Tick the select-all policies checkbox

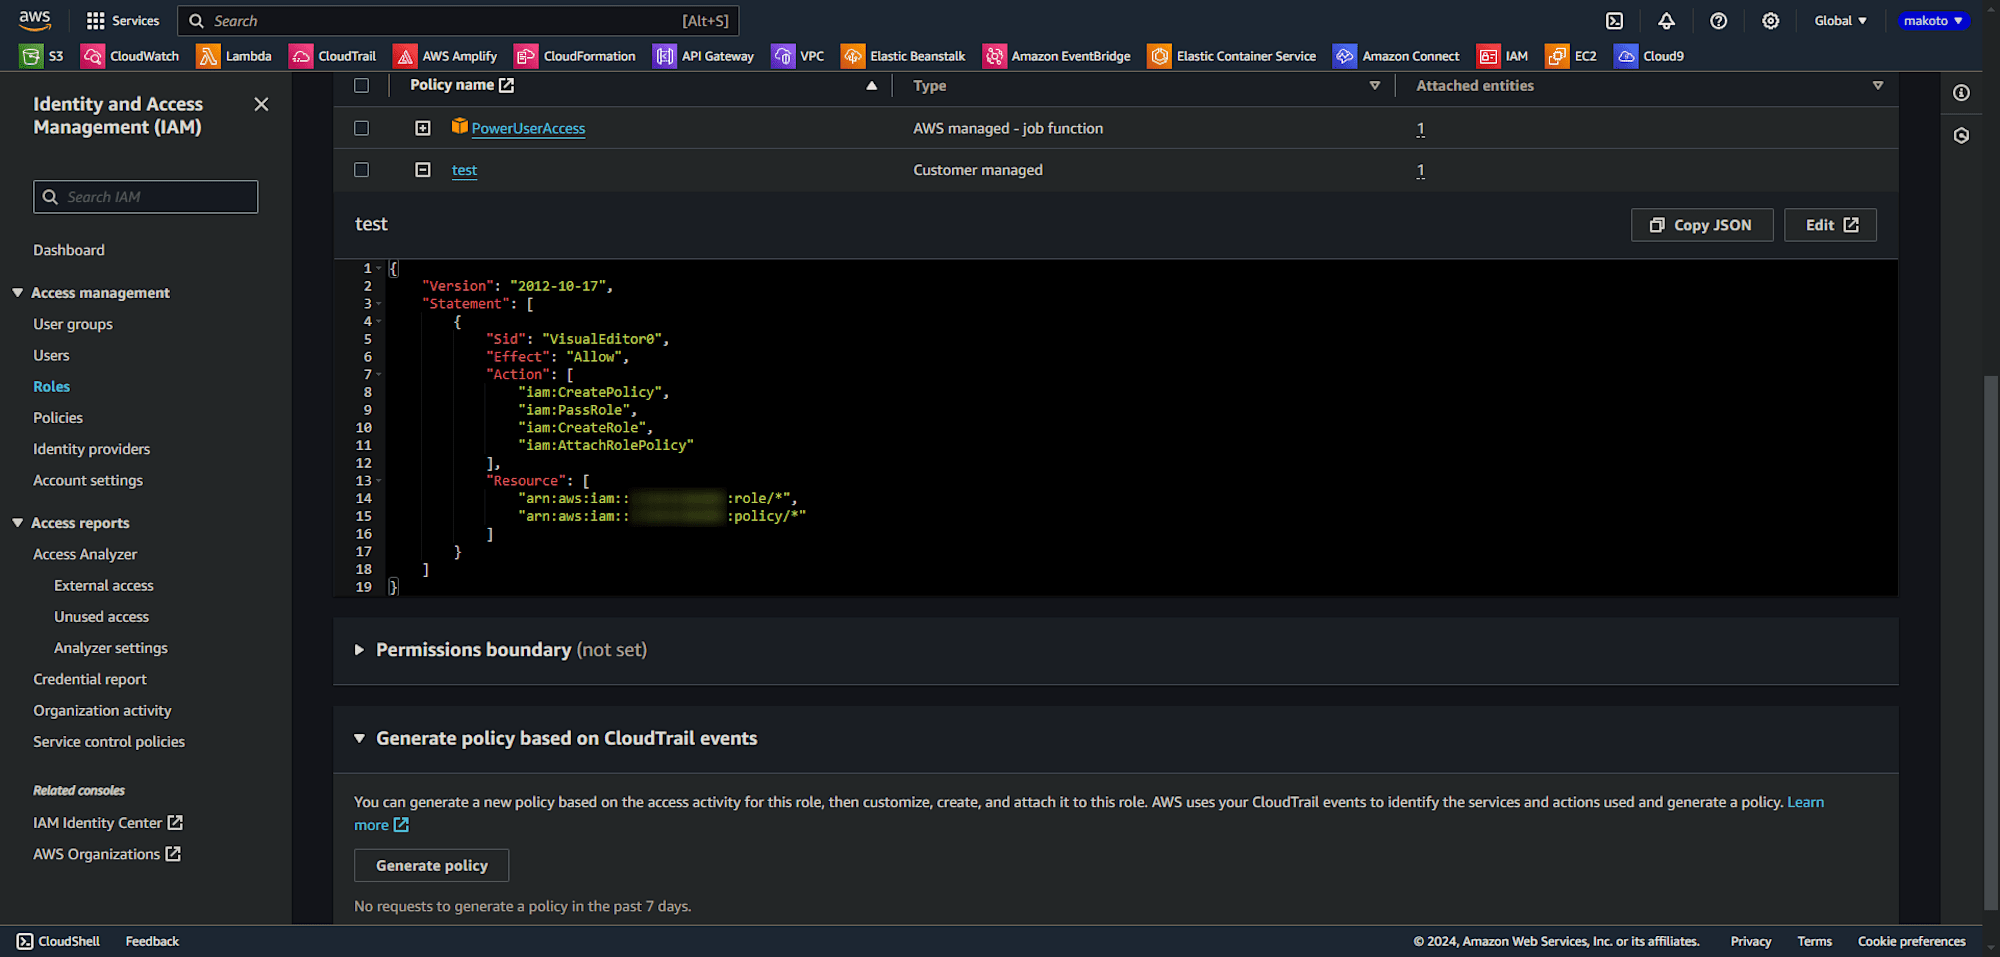click(361, 86)
